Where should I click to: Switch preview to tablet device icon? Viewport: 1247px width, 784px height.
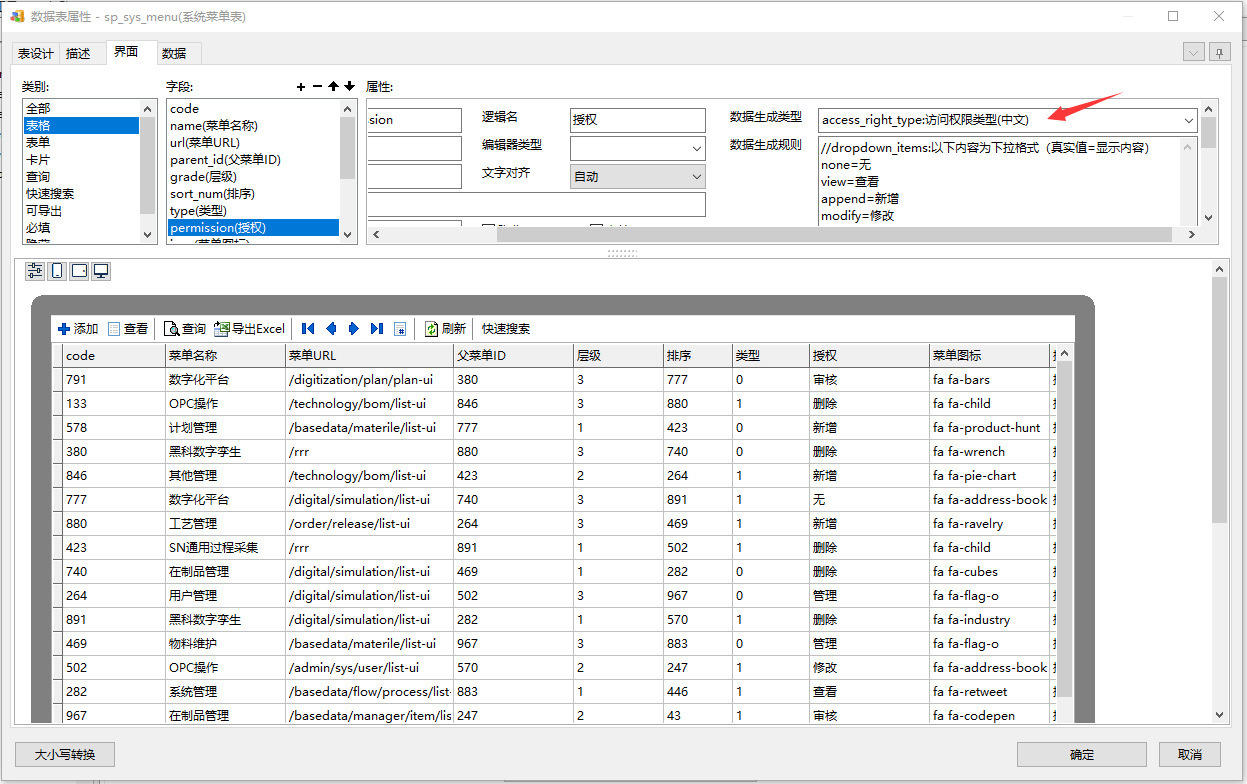click(79, 271)
